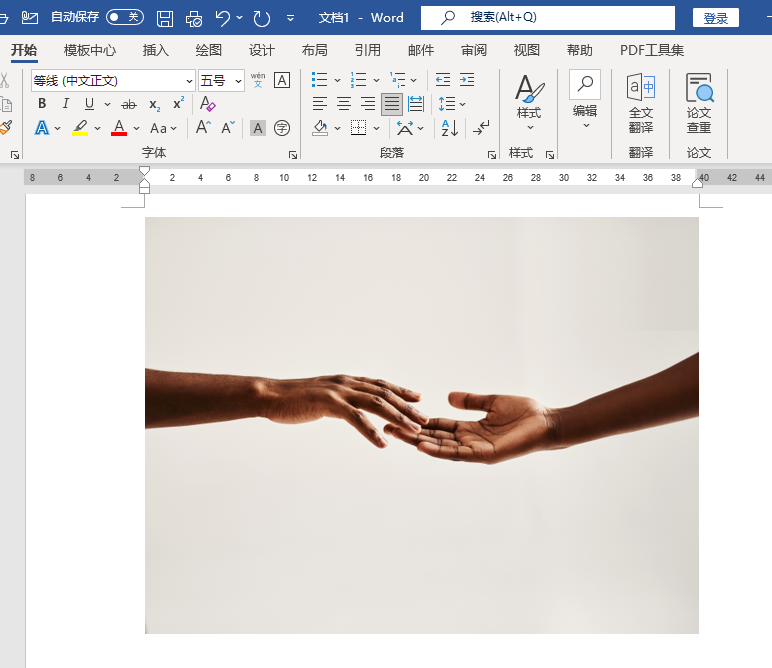Open the font name combo box 等线
Viewport: 772px width, 668px height.
pyautogui.click(x=113, y=81)
